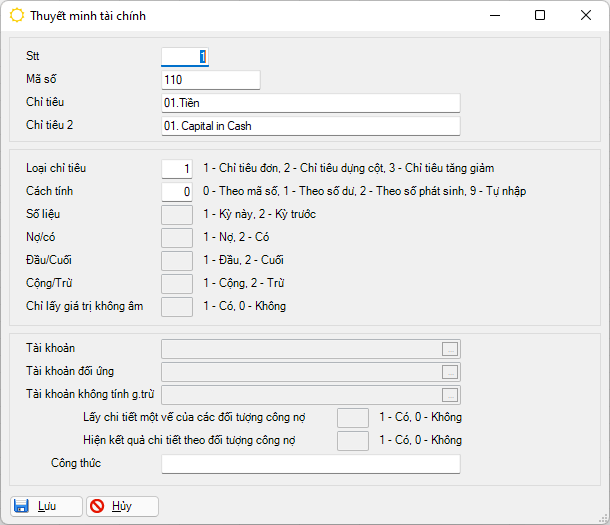
Task: Edit the Chỉ tiêu 2 Capital in Cash field
Action: pyautogui.click(x=310, y=126)
